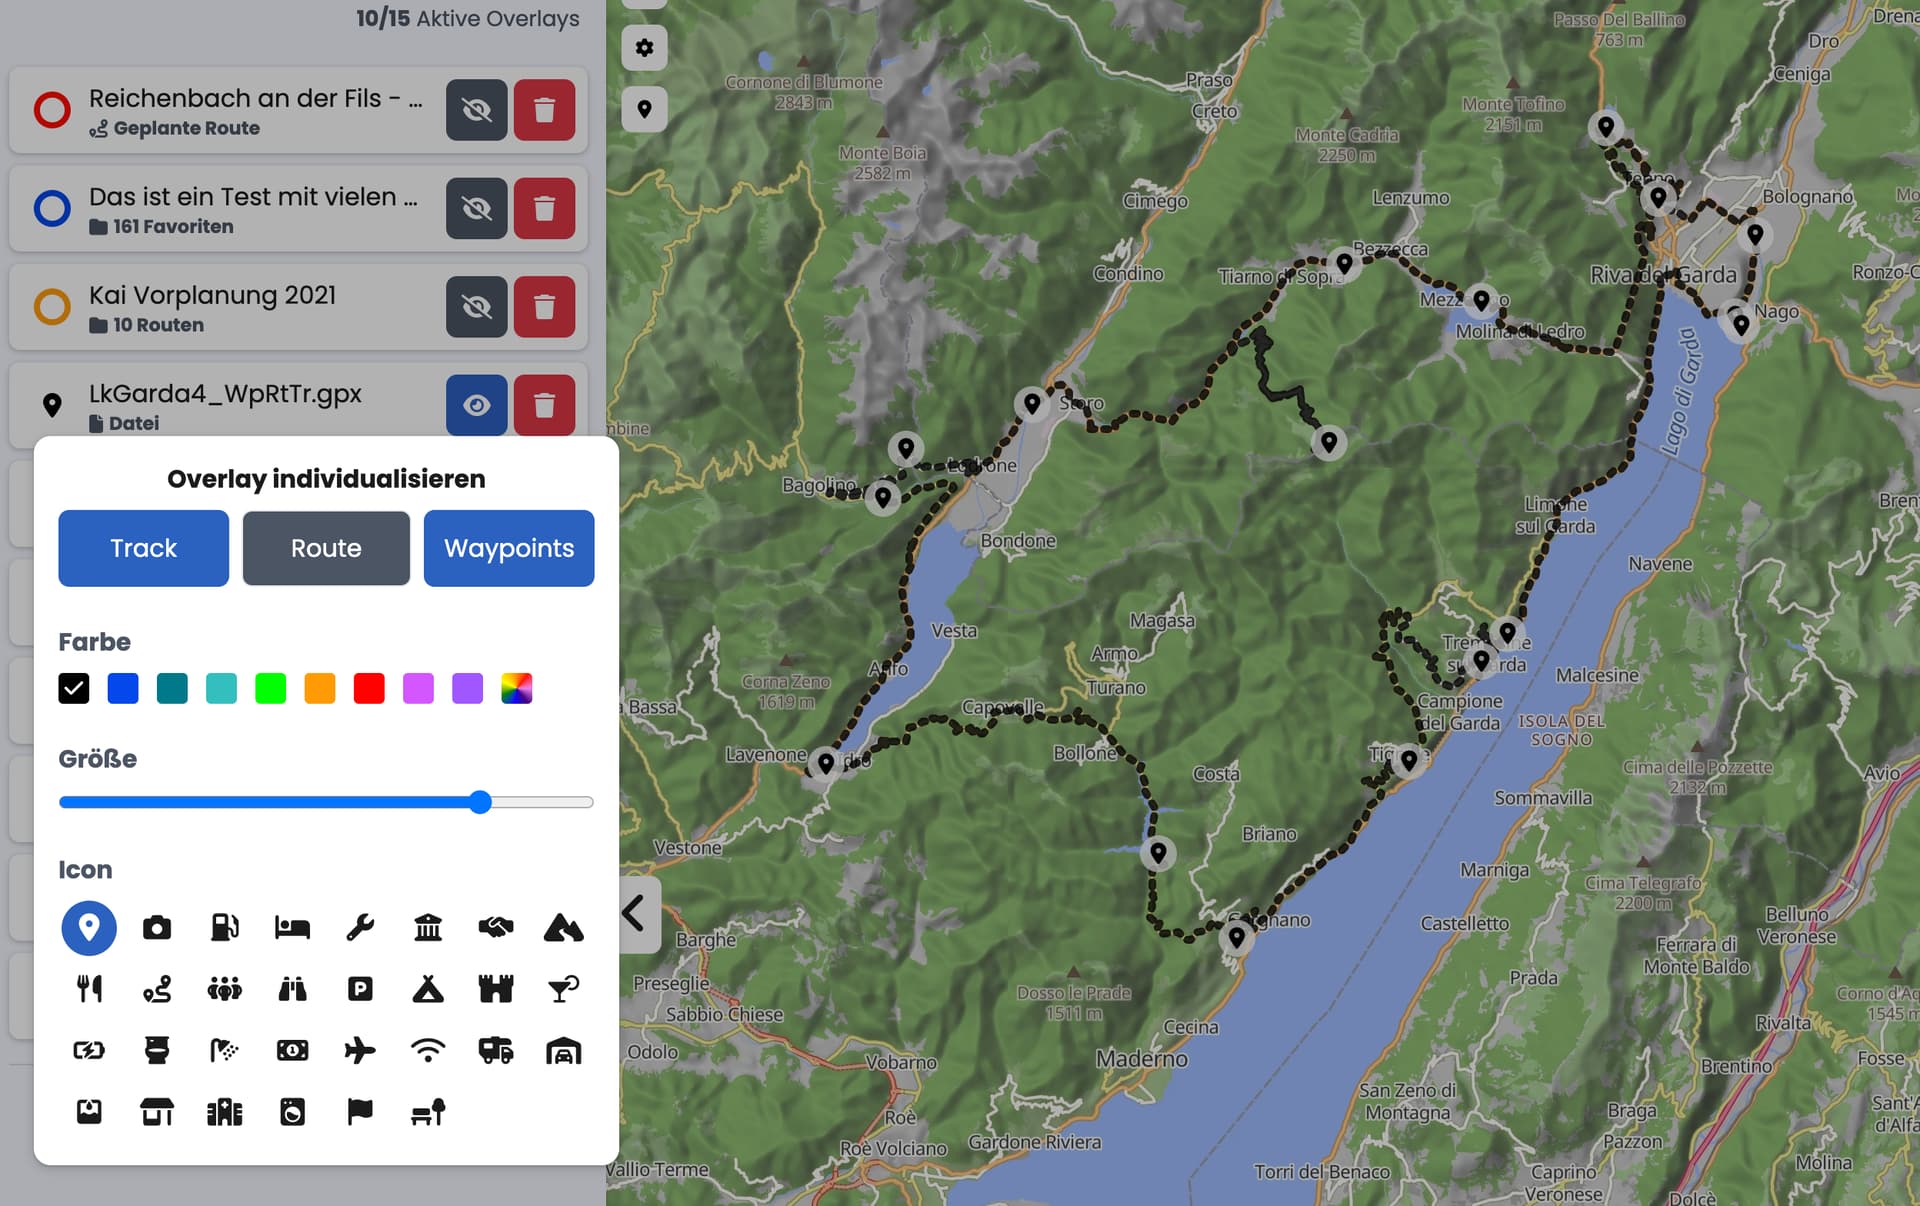Select the camper van icon
Image resolution: width=1920 pixels, height=1206 pixels.
pyautogui.click(x=496, y=1050)
